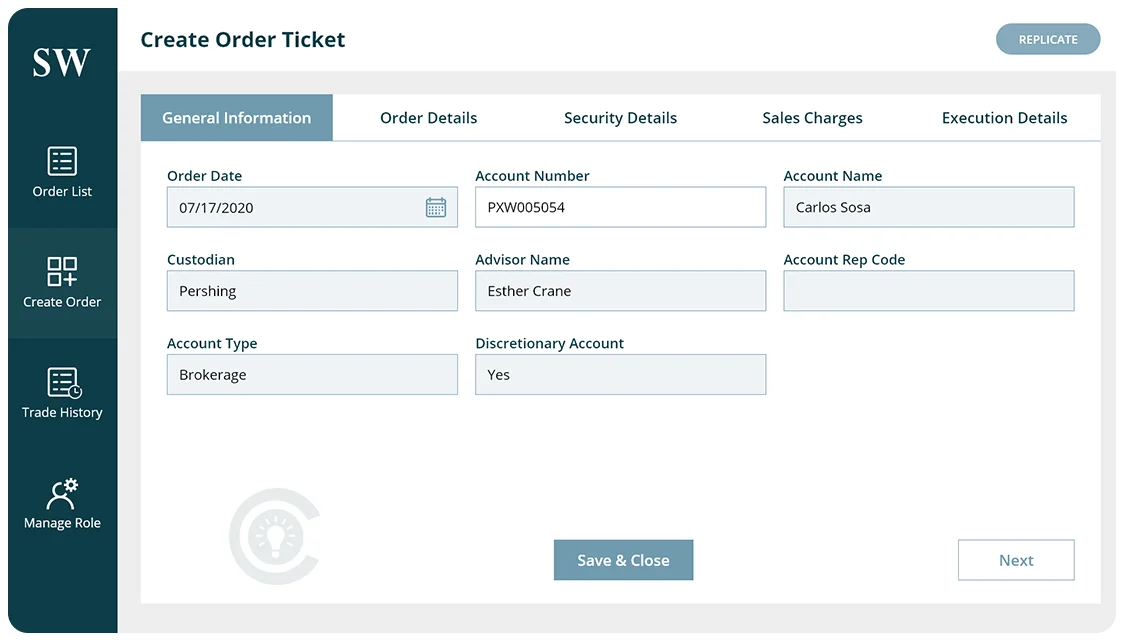The width and height of the screenshot is (1124, 641).
Task: Click the Account Name field showing Carlos Sosa
Action: point(928,207)
